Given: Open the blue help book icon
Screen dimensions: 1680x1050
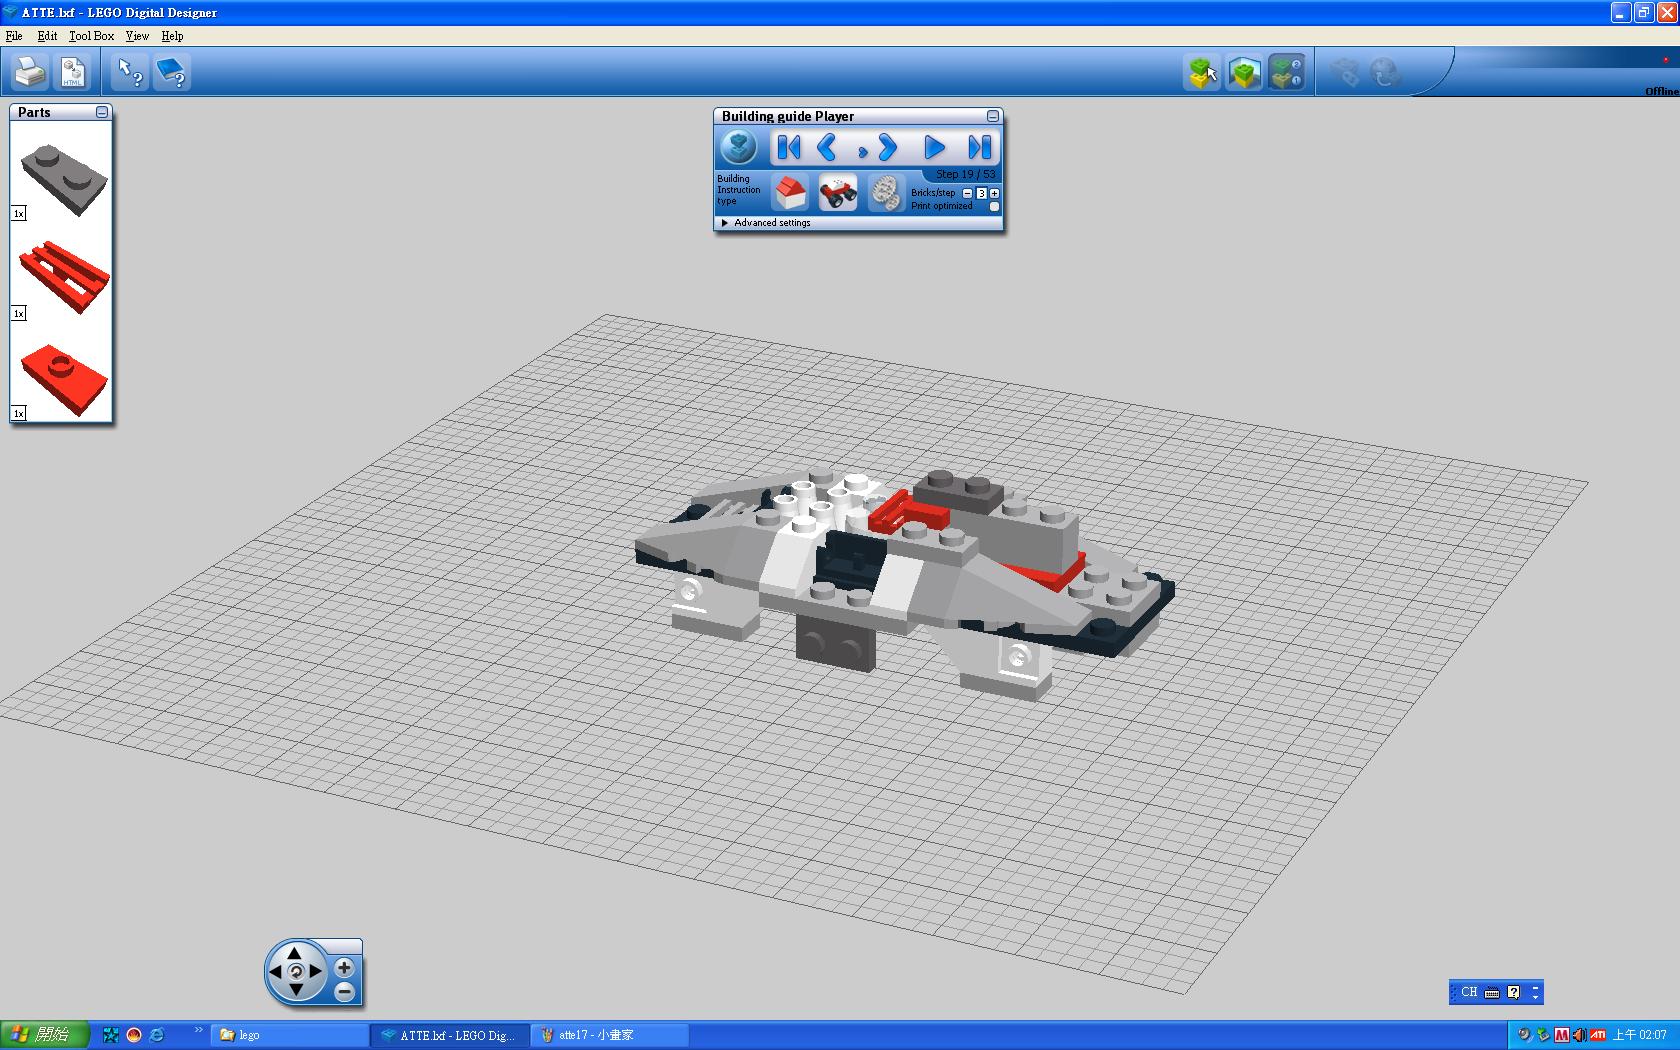Looking at the screenshot, I should coord(172,72).
